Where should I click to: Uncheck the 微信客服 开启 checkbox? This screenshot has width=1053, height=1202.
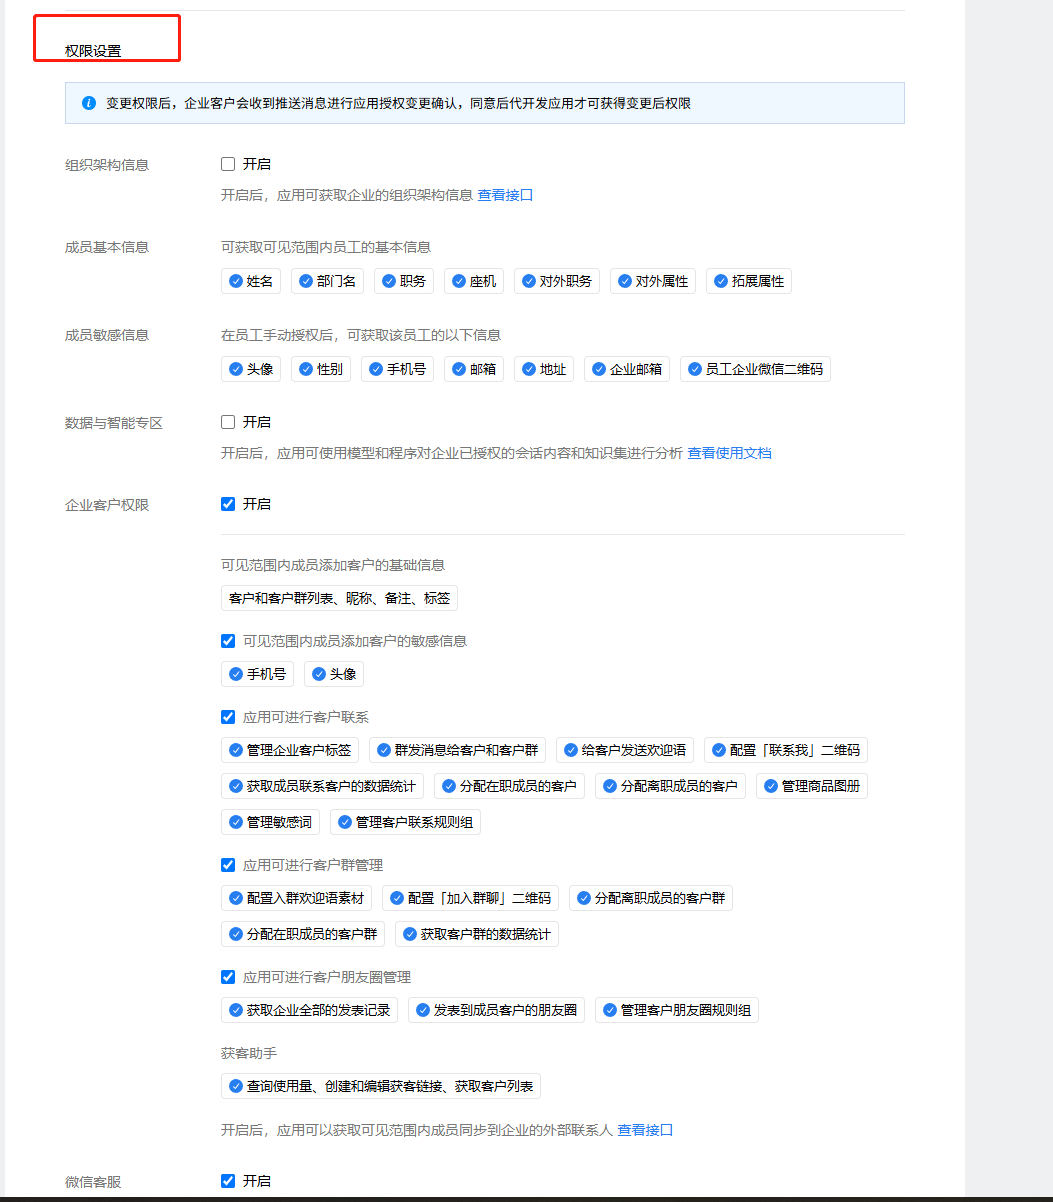pos(228,1181)
